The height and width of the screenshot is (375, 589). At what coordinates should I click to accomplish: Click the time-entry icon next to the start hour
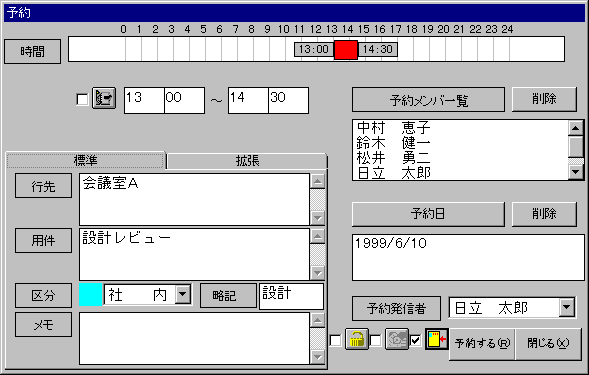104,98
